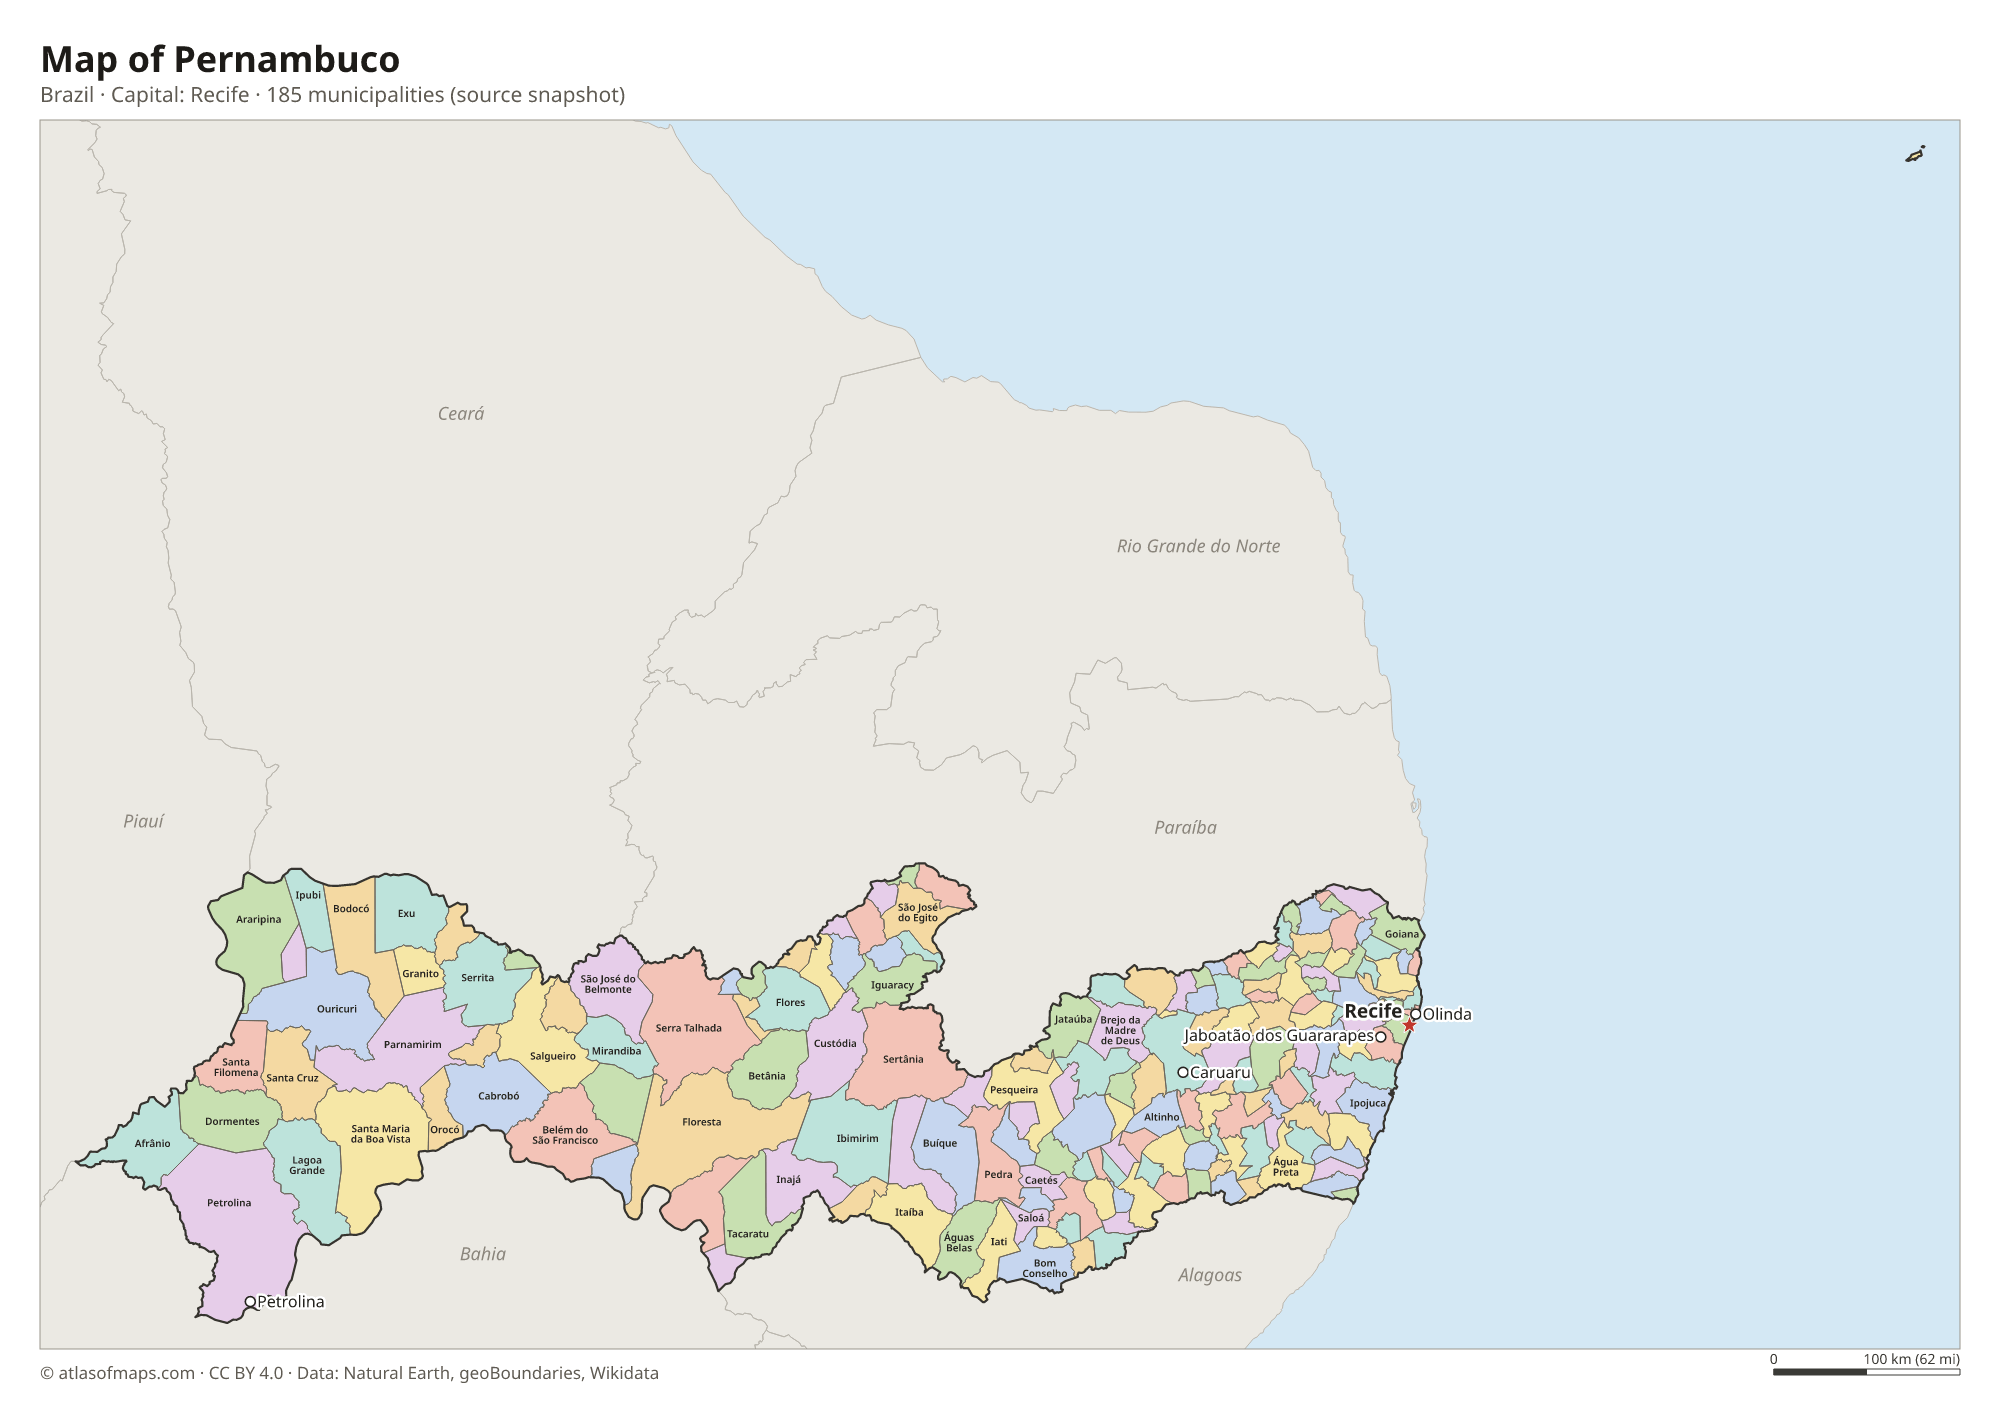Select the Araripina municipality label

coord(259,920)
